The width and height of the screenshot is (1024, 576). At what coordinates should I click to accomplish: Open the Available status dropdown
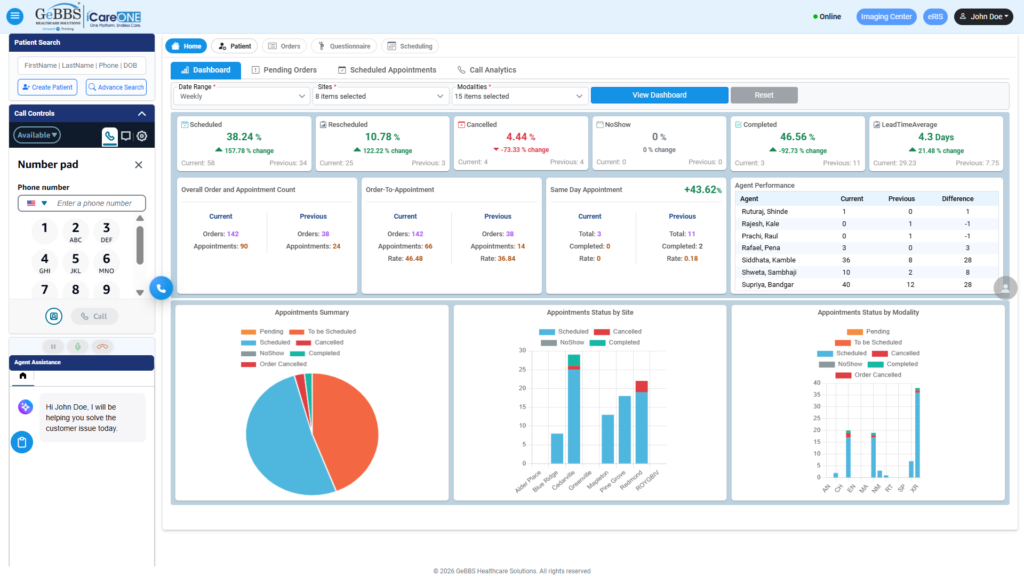pos(37,135)
